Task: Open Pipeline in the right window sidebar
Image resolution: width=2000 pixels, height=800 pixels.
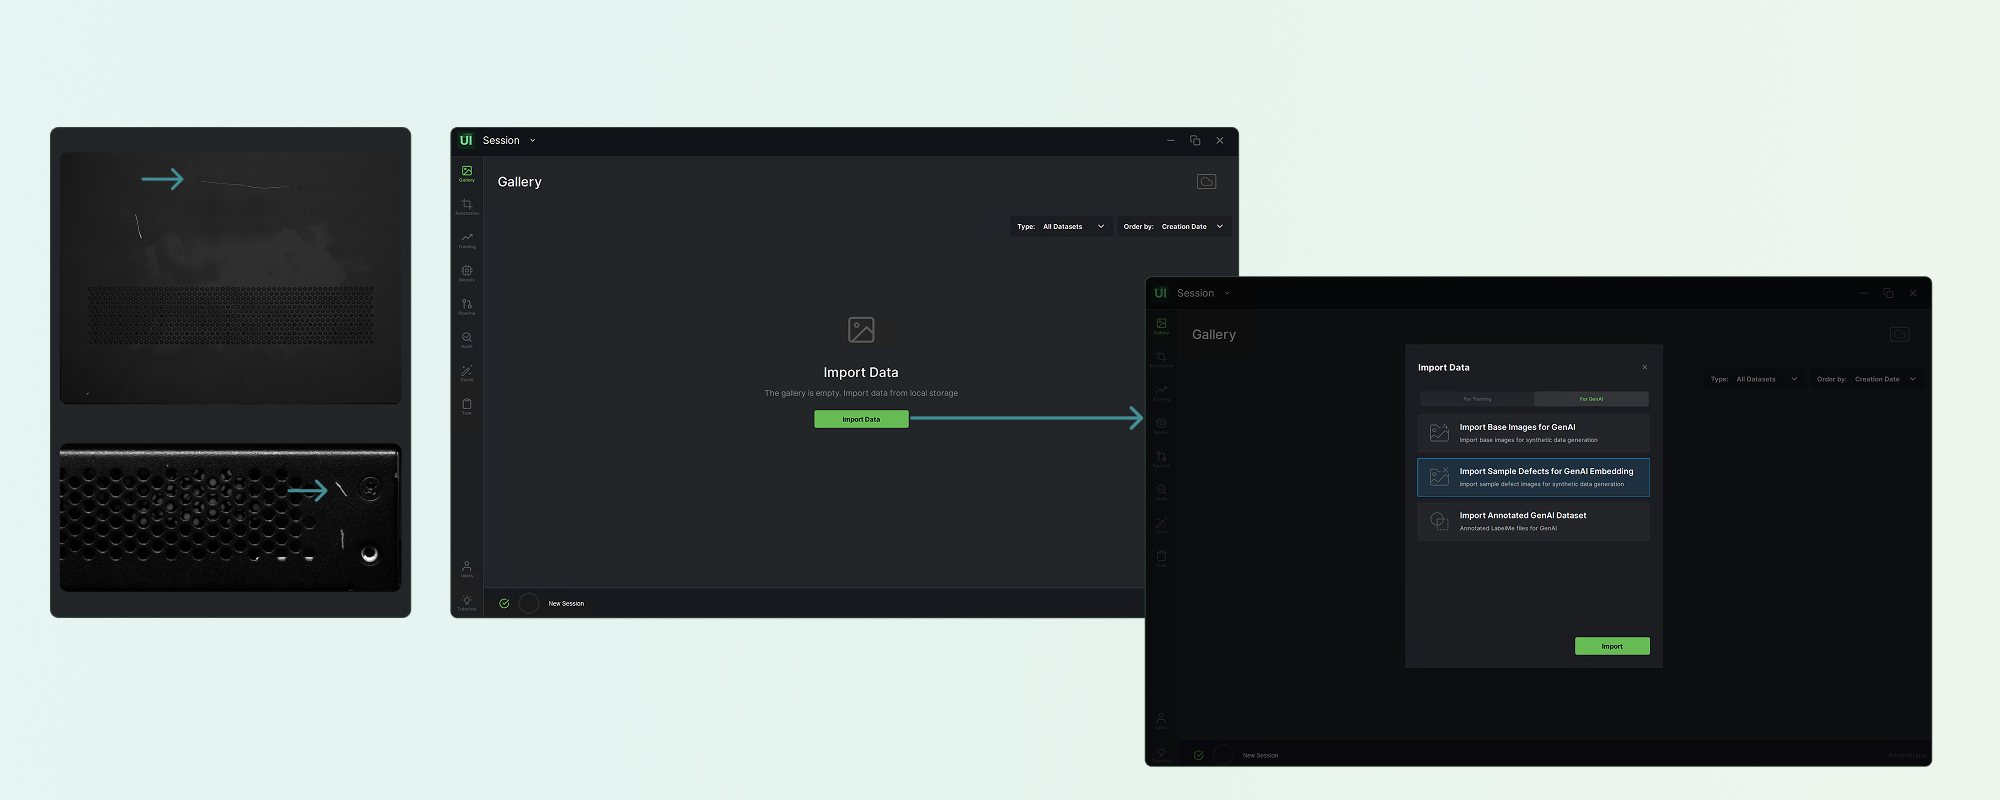Action: (x=1161, y=459)
